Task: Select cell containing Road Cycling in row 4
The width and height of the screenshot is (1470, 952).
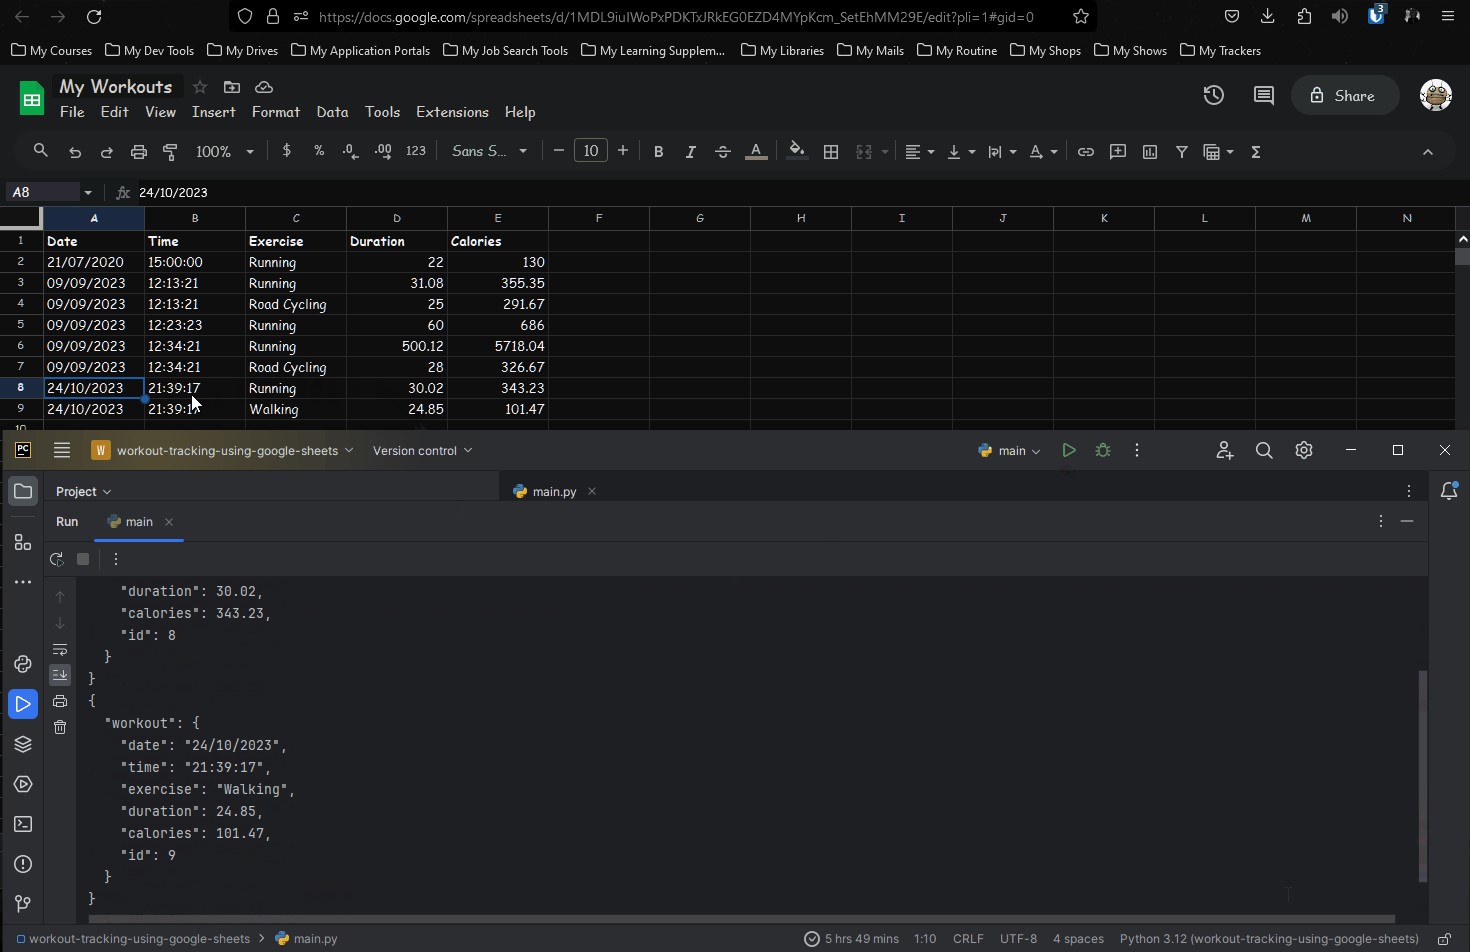Action: point(296,304)
